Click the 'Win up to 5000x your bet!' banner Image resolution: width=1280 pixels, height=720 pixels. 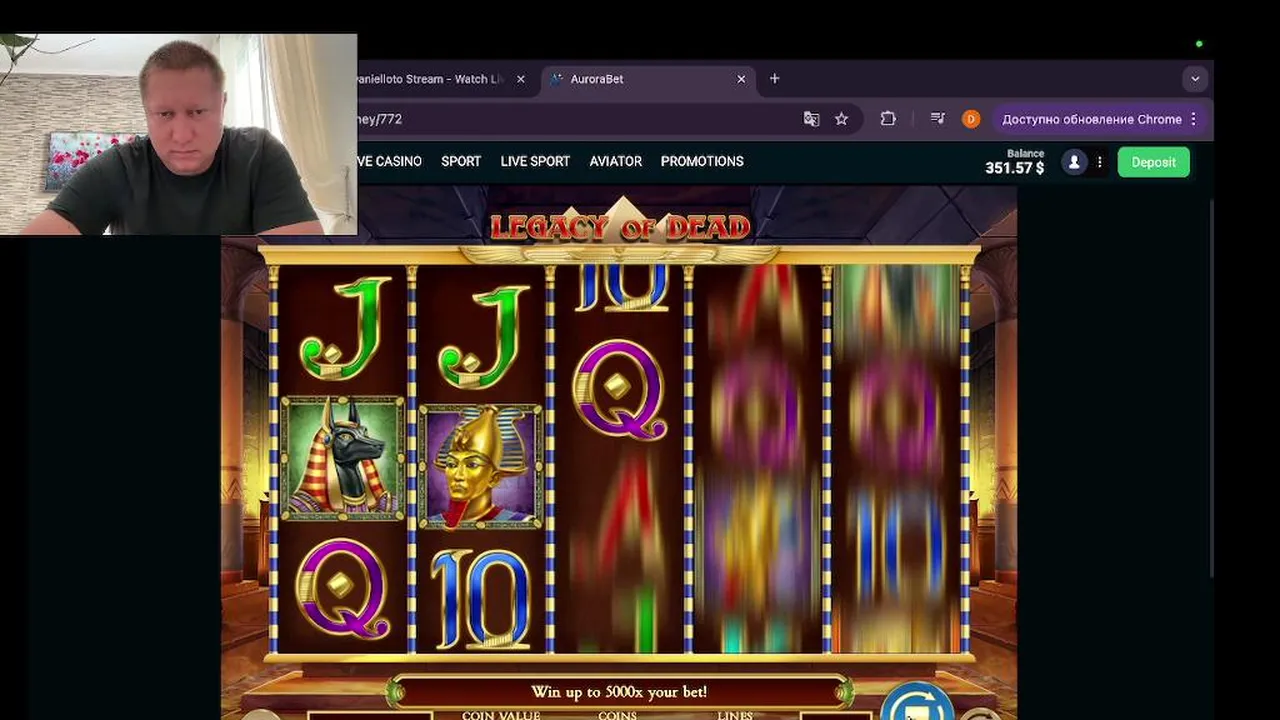[619, 692]
